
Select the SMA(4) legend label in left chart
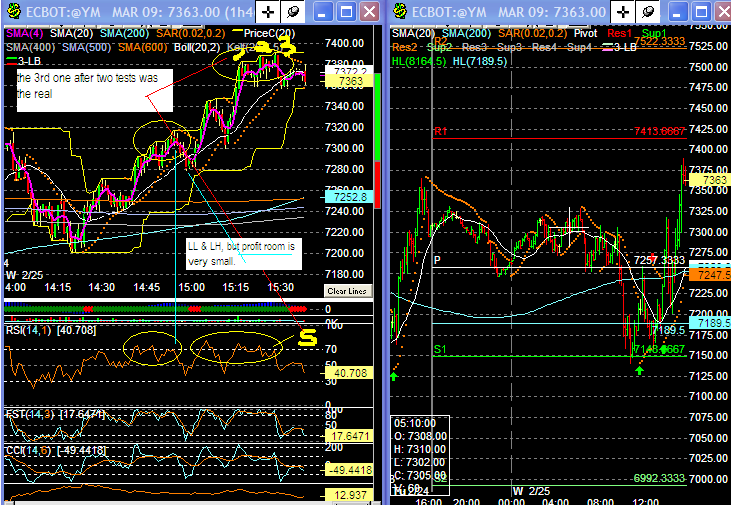[x=24, y=33]
